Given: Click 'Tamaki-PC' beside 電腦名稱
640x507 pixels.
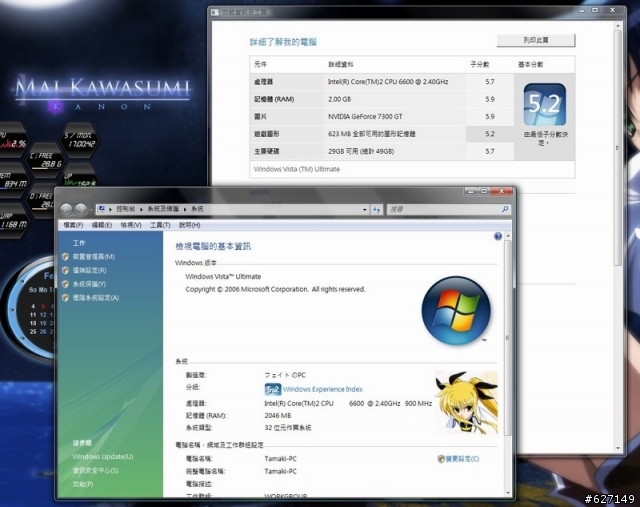Looking at the screenshot, I should click(x=280, y=459).
